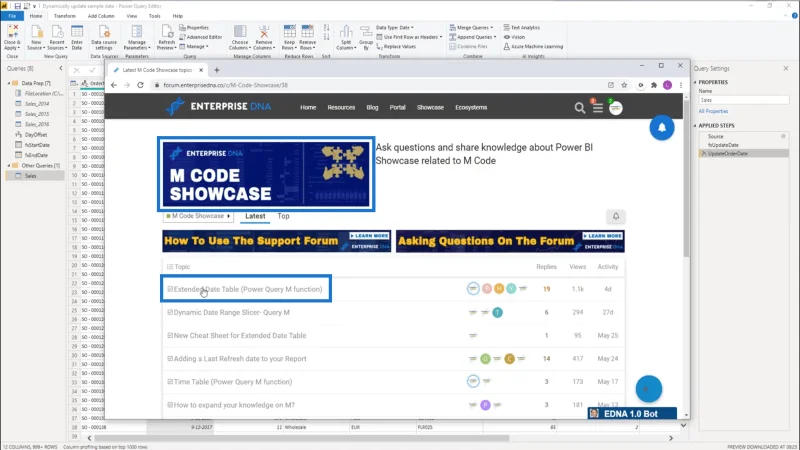Open How To Use The Support Forum banner
Viewport: 800px width, 450px height.
[277, 241]
